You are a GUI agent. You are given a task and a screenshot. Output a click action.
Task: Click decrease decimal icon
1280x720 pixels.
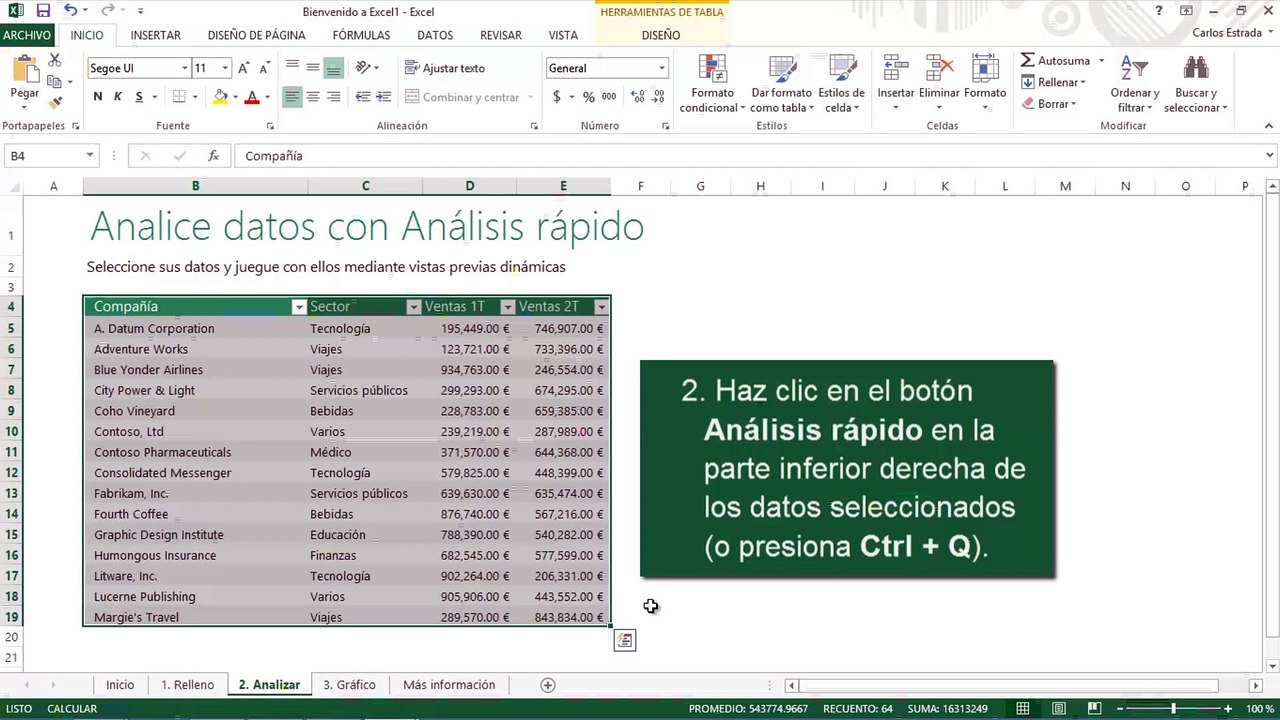click(658, 97)
